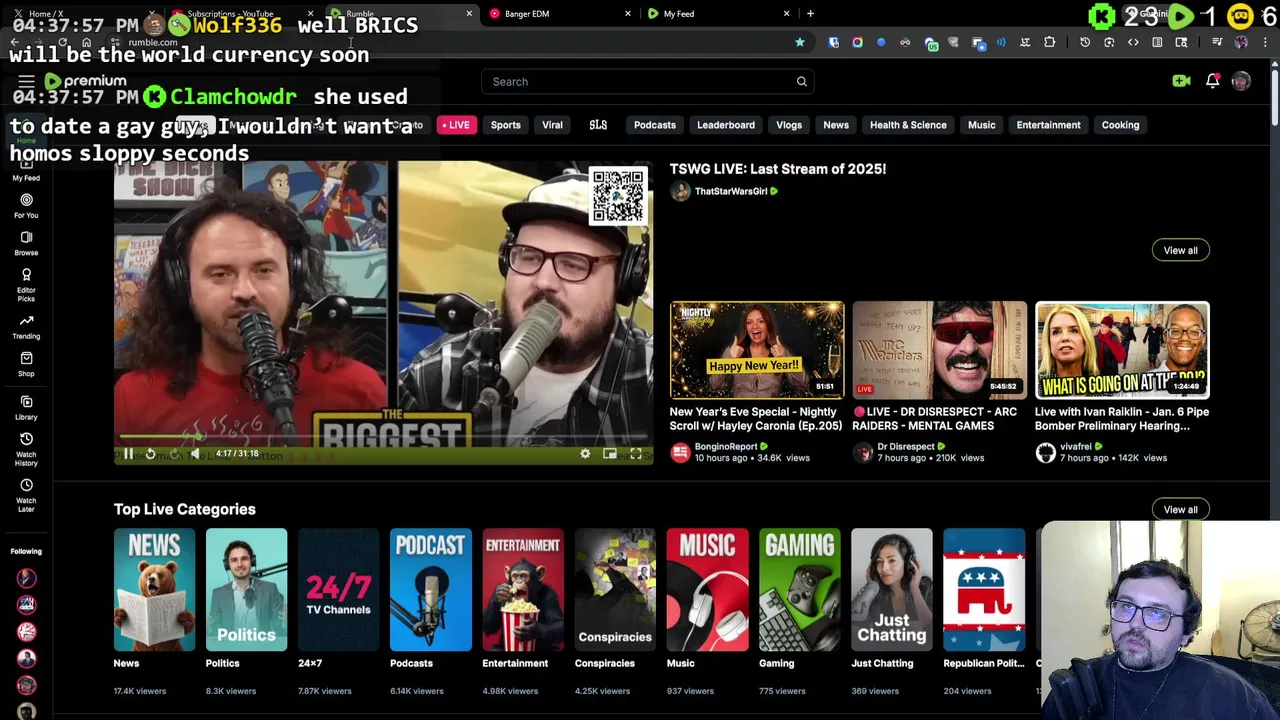Open the user profile avatar menu
The height and width of the screenshot is (720, 1280).
(1241, 81)
